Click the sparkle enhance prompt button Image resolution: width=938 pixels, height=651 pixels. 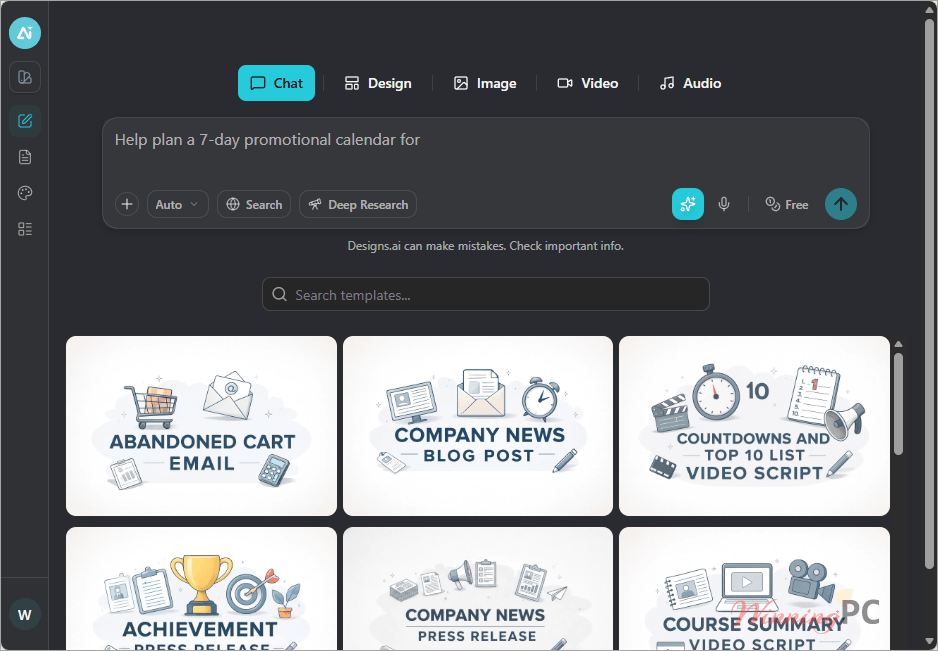pyautogui.click(x=687, y=204)
